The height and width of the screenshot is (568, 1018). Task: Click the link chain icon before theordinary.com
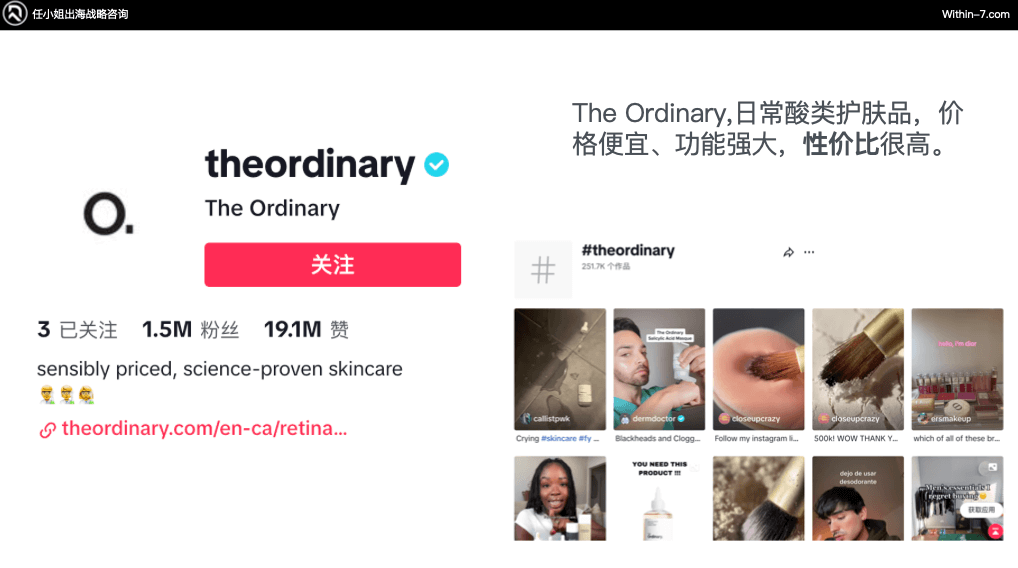[x=47, y=430]
